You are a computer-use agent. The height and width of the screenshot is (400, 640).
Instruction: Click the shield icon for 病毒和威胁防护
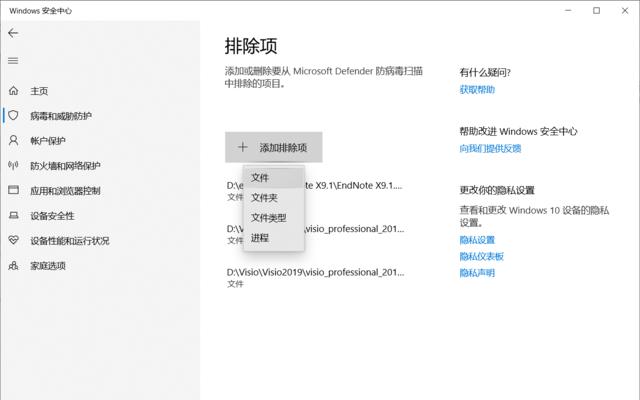click(13, 116)
